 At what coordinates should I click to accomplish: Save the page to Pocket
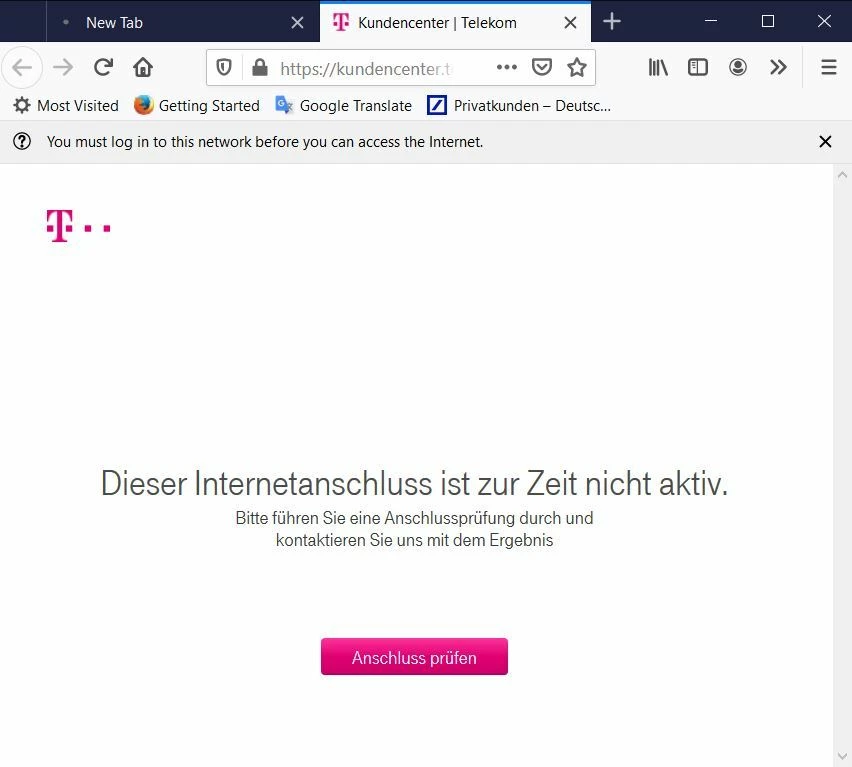pos(542,67)
